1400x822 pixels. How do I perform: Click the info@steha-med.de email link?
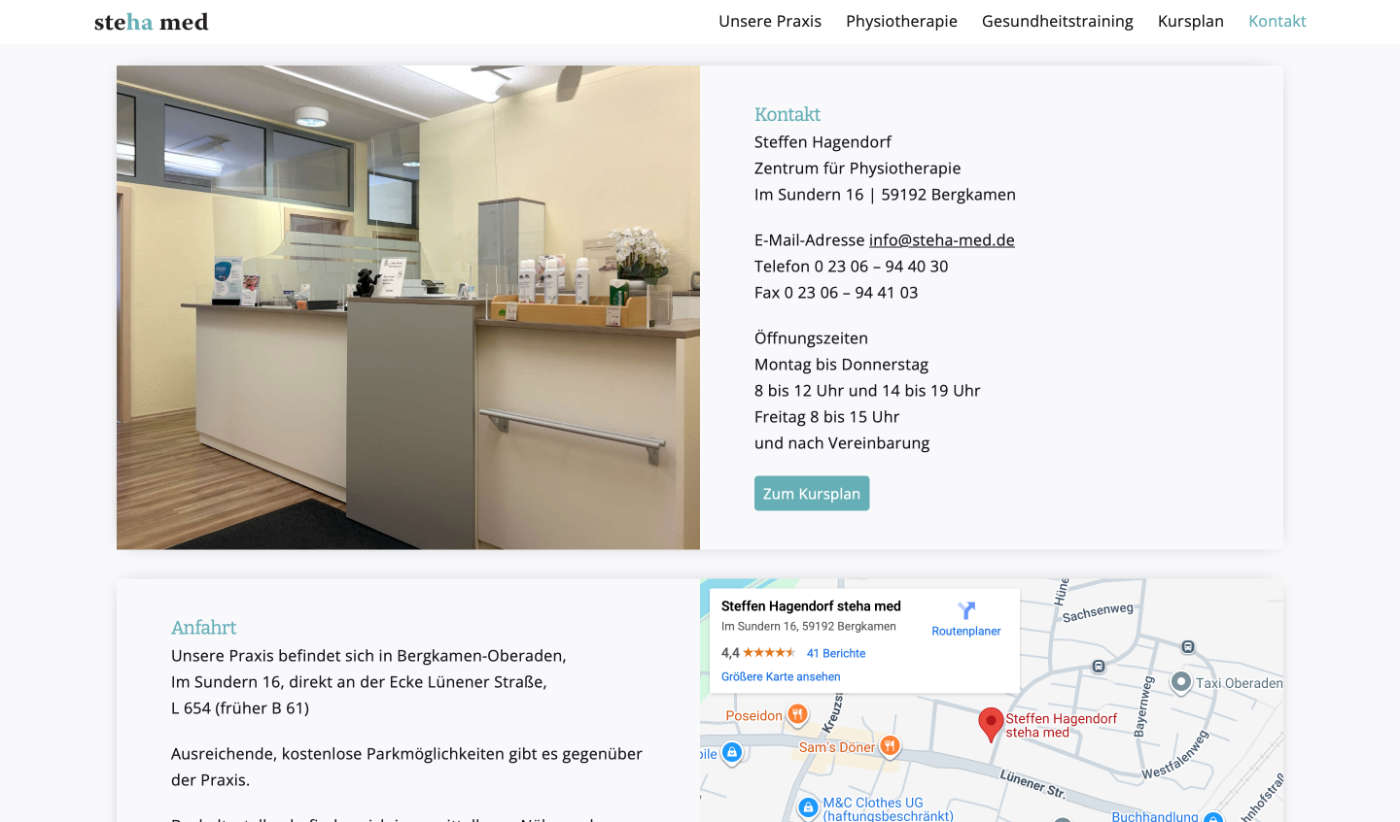(x=941, y=240)
